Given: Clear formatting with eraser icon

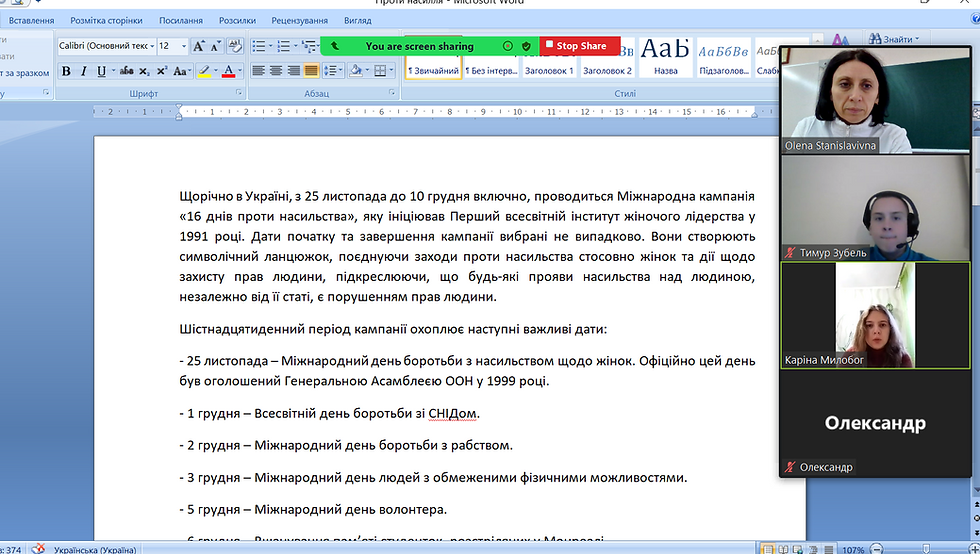Looking at the screenshot, I should click(236, 46).
